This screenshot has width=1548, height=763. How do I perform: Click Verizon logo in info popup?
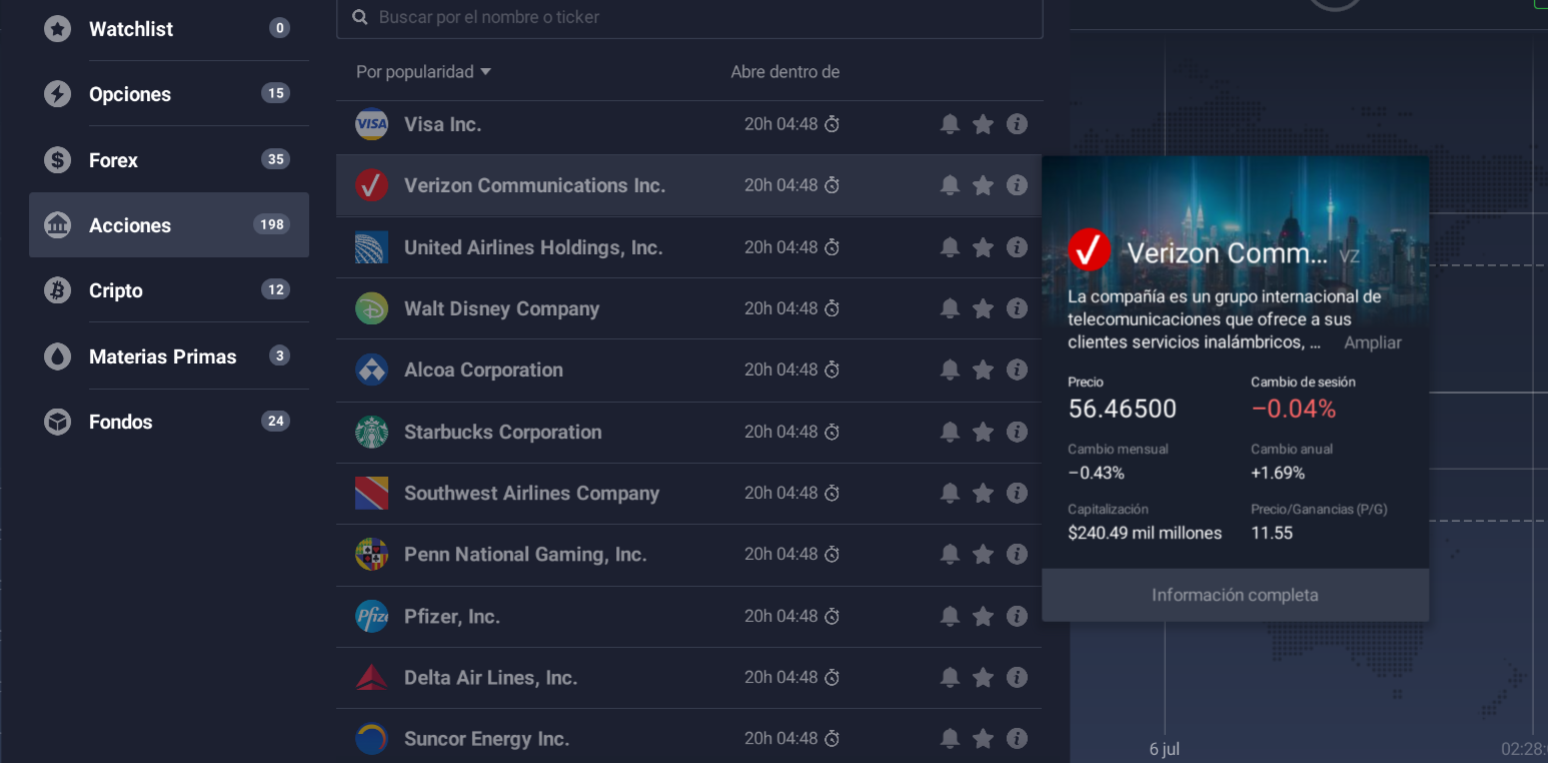click(1089, 250)
